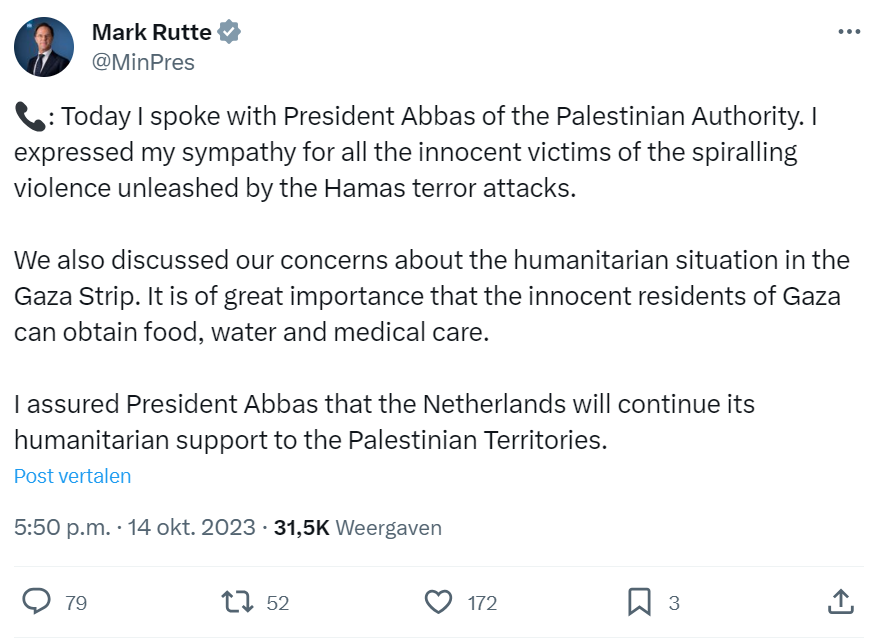Viewport: 882px width, 638px height.
Task: Open the @MinPres handle link
Action: coord(143,62)
